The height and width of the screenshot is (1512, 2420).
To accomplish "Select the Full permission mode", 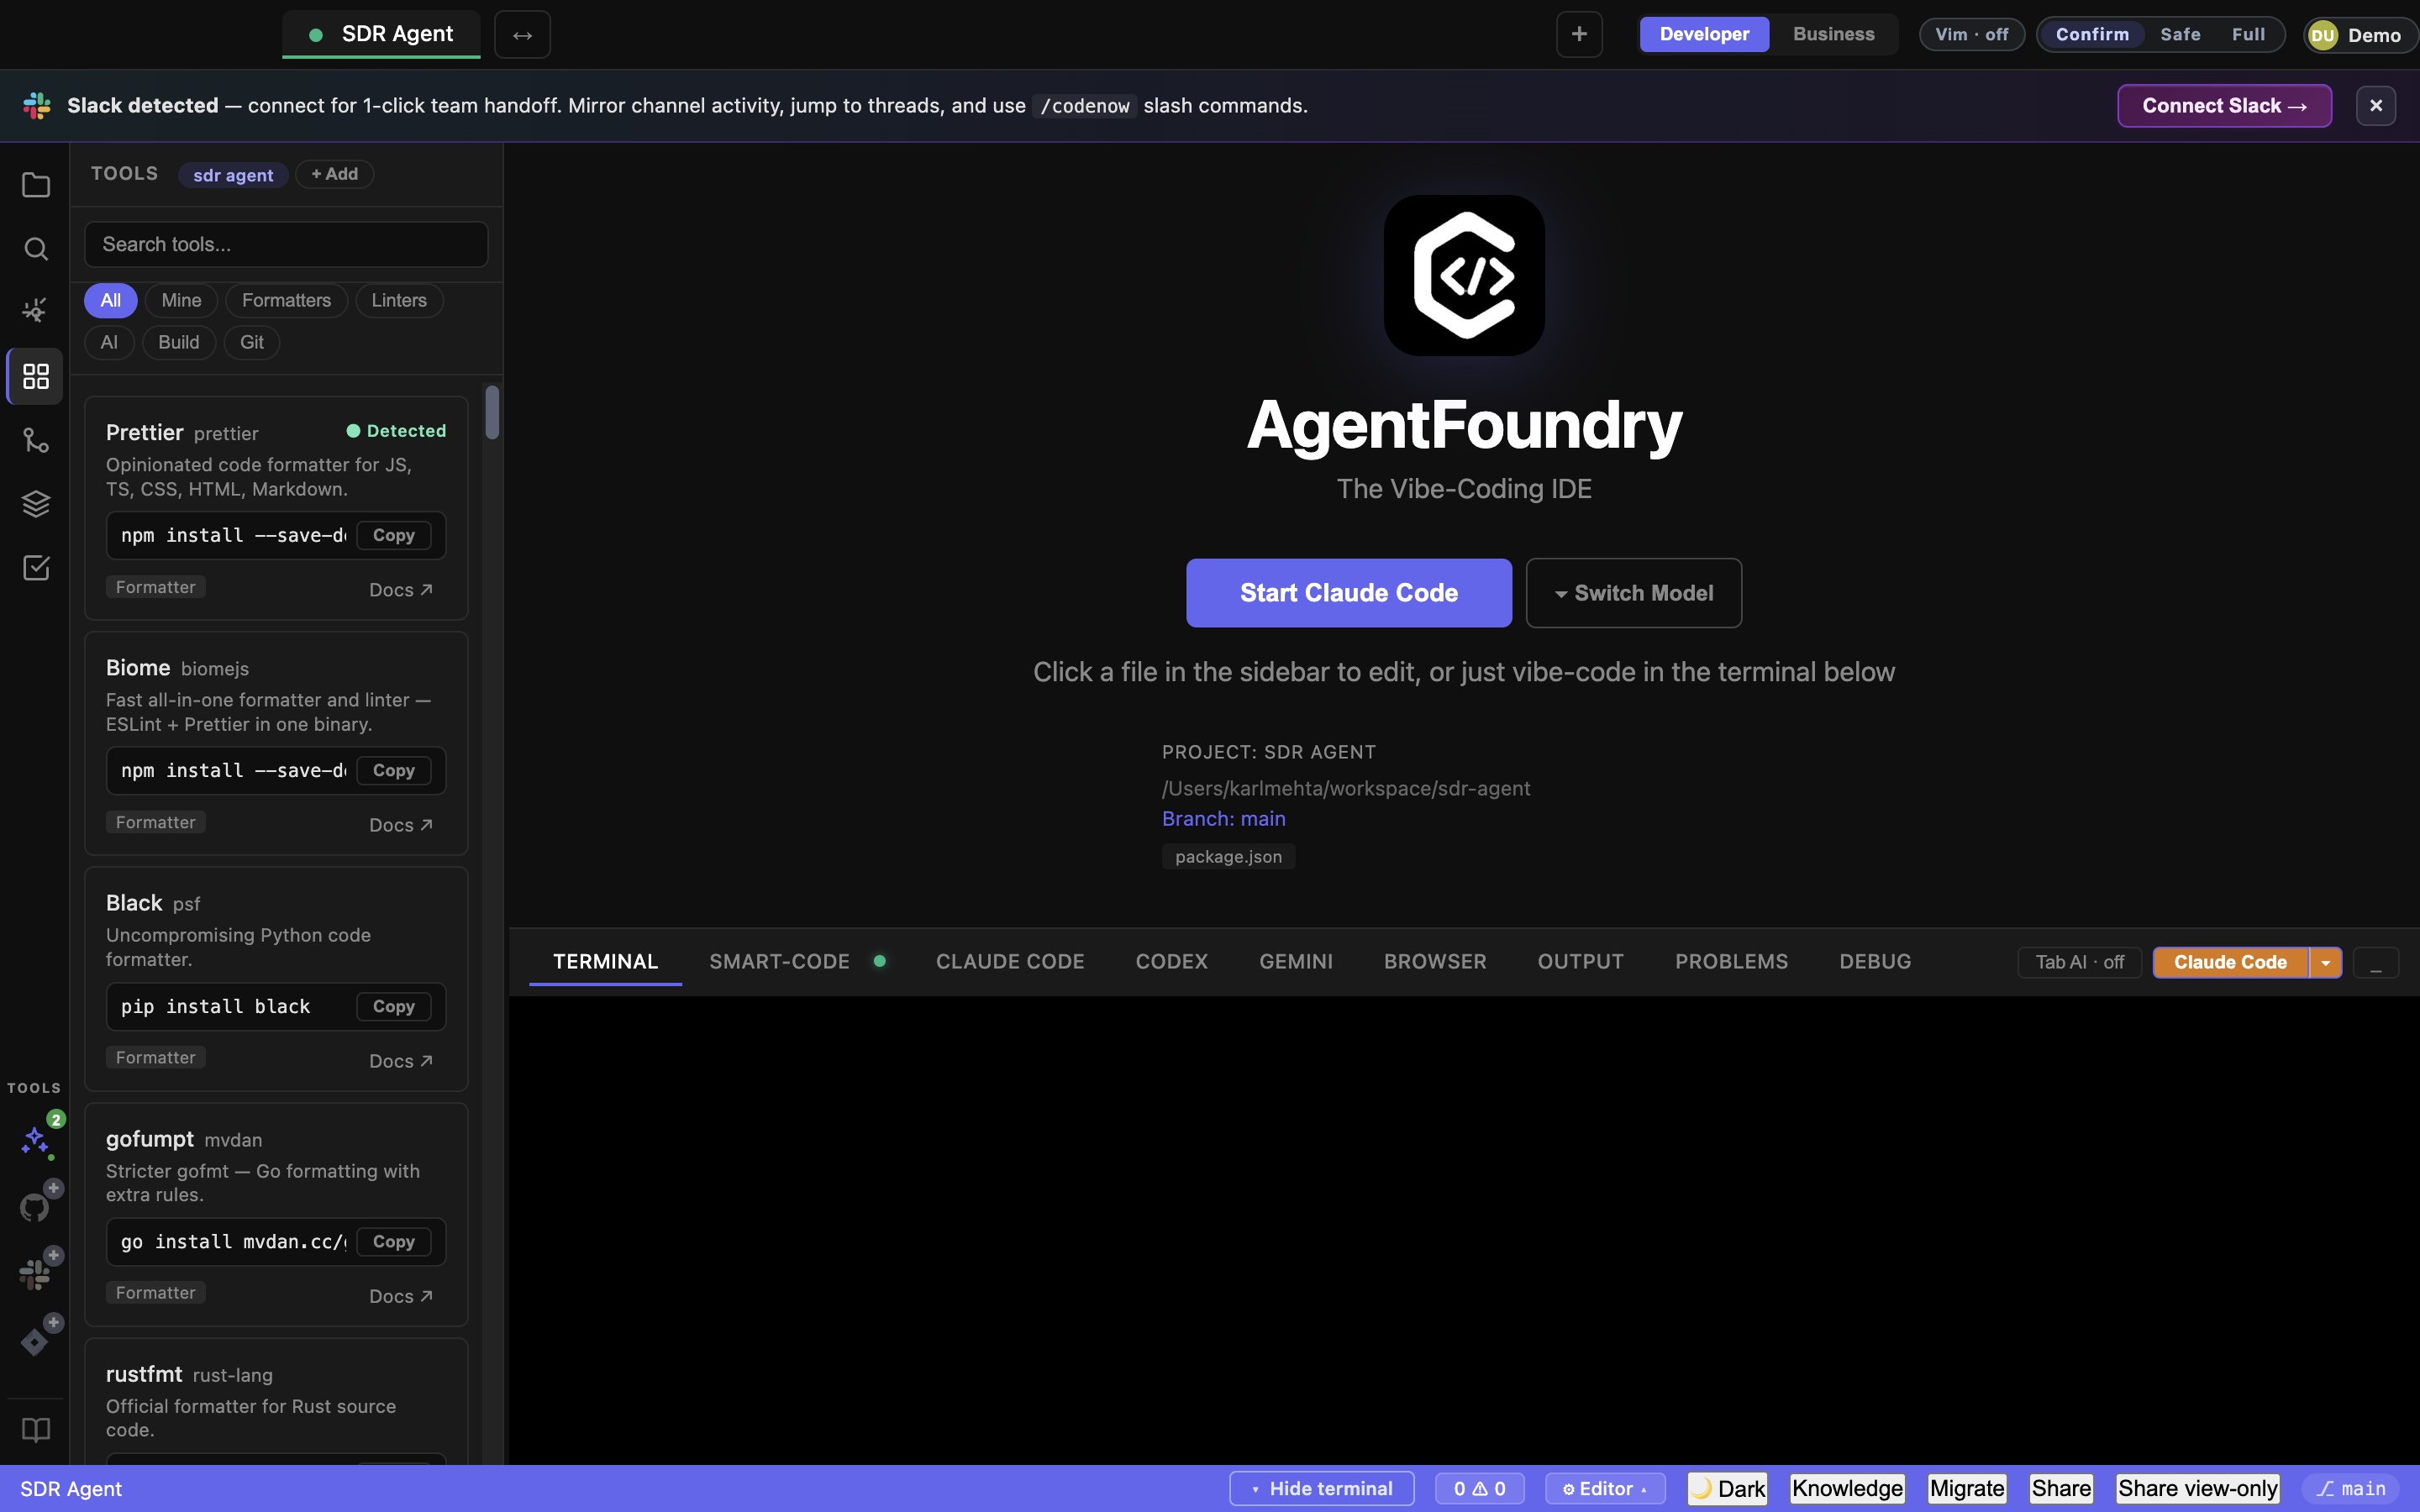I will [2248, 34].
